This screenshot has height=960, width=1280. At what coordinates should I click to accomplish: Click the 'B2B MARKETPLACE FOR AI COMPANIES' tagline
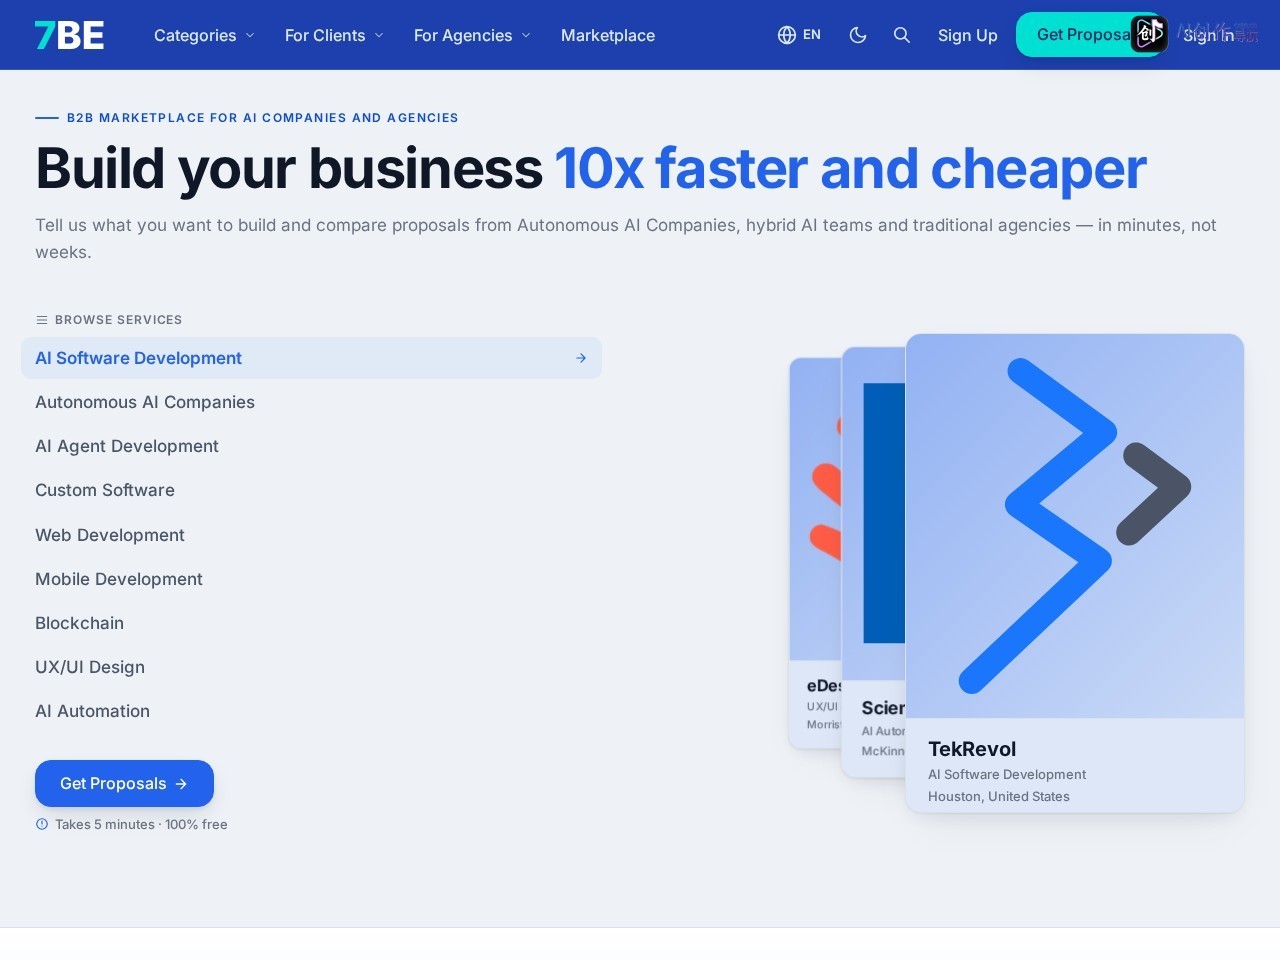(263, 118)
